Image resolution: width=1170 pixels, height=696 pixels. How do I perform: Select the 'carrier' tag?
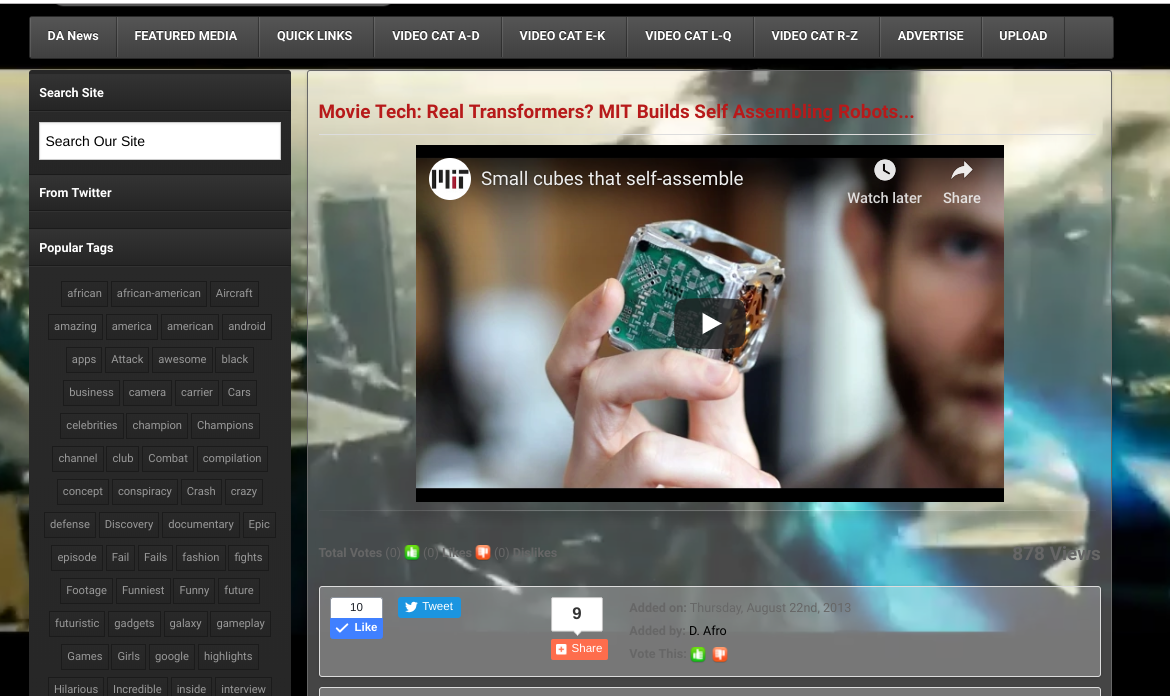pyautogui.click(x=197, y=392)
